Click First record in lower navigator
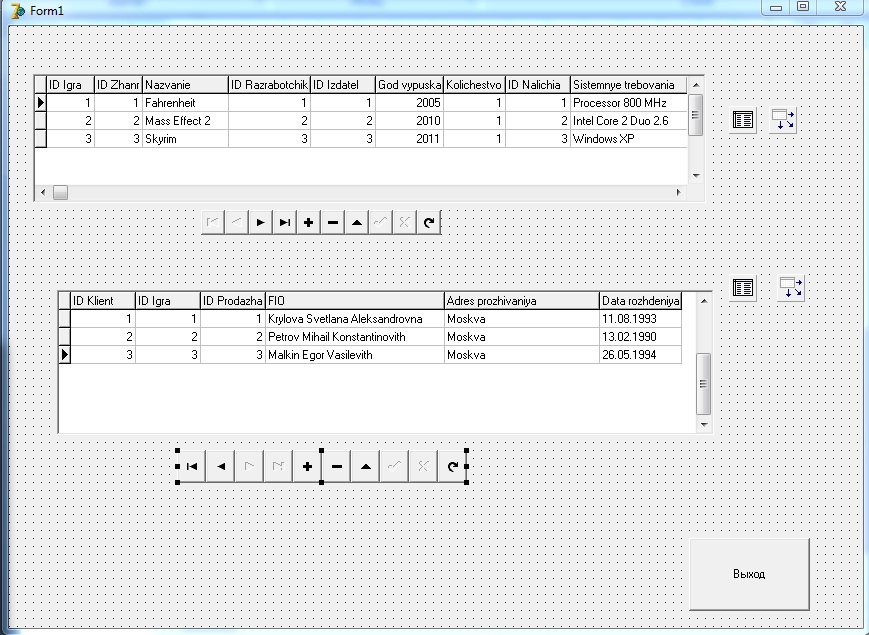 click(192, 467)
